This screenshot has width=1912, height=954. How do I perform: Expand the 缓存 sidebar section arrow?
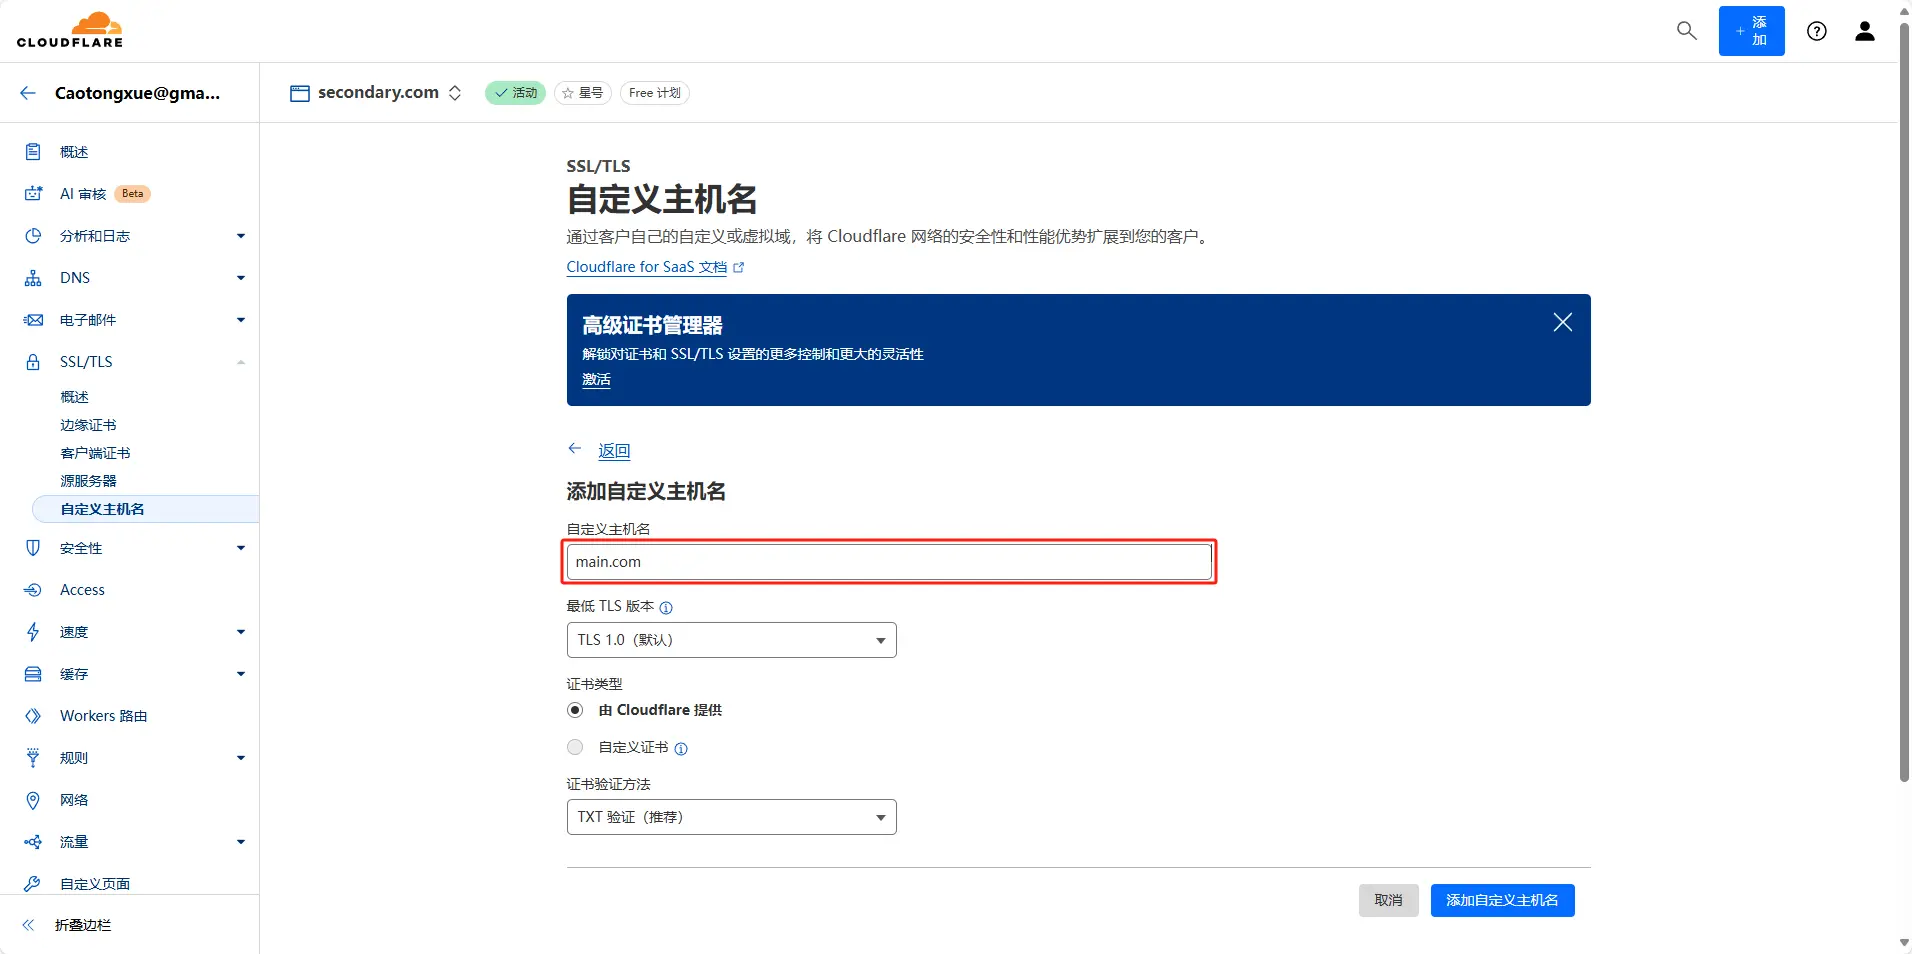[x=241, y=674]
